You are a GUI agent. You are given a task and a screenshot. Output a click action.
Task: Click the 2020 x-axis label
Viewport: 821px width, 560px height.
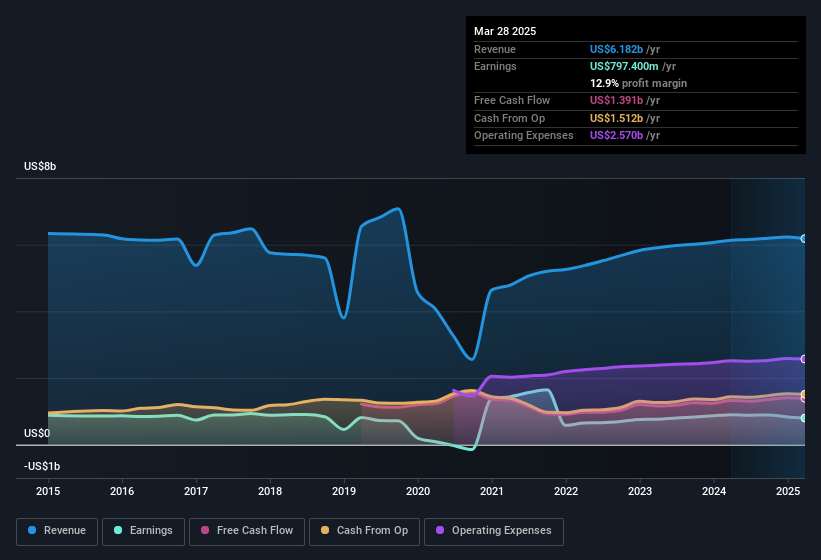coord(418,491)
